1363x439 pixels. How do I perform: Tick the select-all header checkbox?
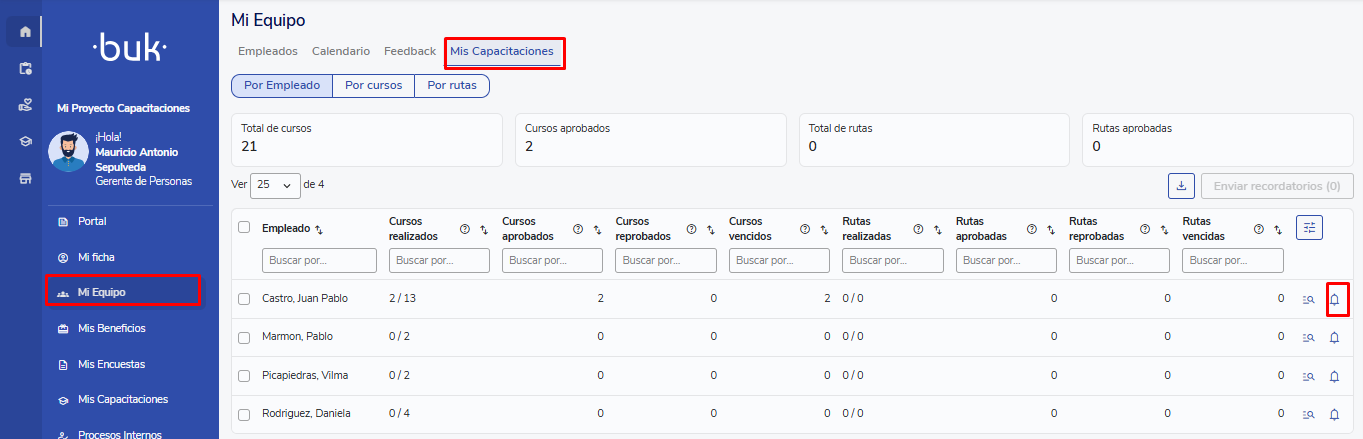(x=244, y=227)
